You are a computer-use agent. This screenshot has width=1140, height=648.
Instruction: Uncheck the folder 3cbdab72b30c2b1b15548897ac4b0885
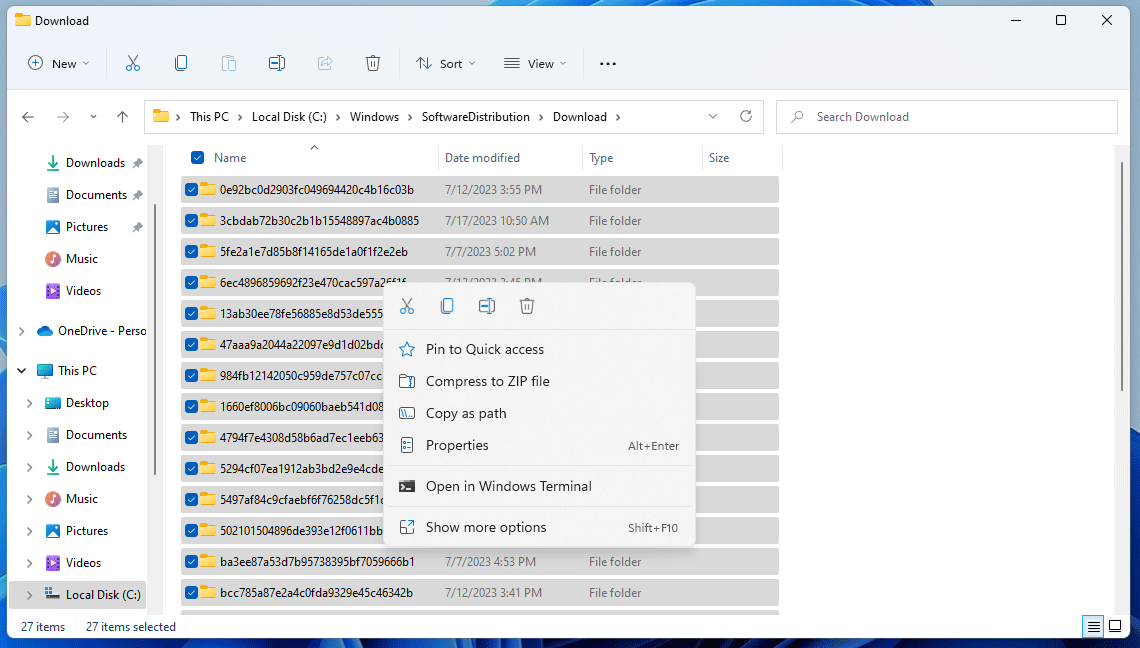(x=191, y=220)
